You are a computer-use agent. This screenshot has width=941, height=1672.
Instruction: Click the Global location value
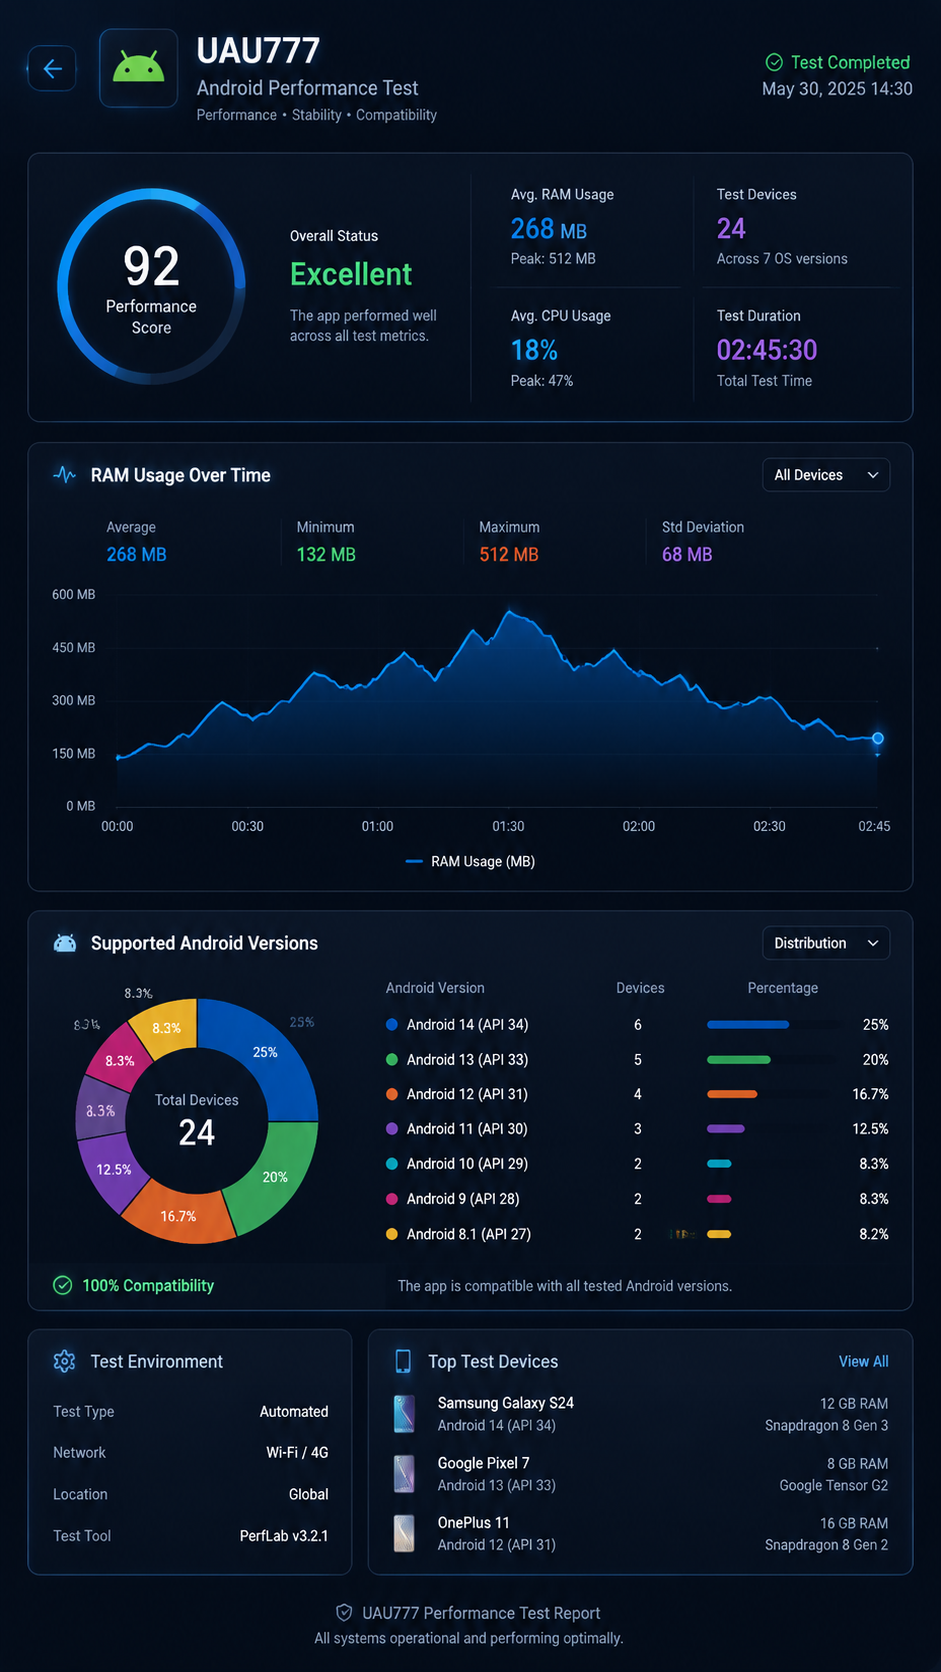point(308,1494)
